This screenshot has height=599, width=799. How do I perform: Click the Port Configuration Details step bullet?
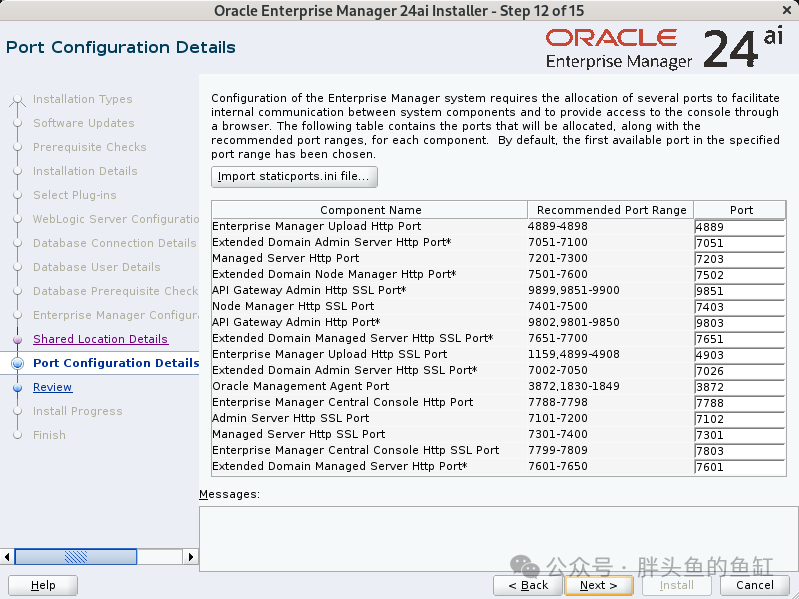(17, 363)
